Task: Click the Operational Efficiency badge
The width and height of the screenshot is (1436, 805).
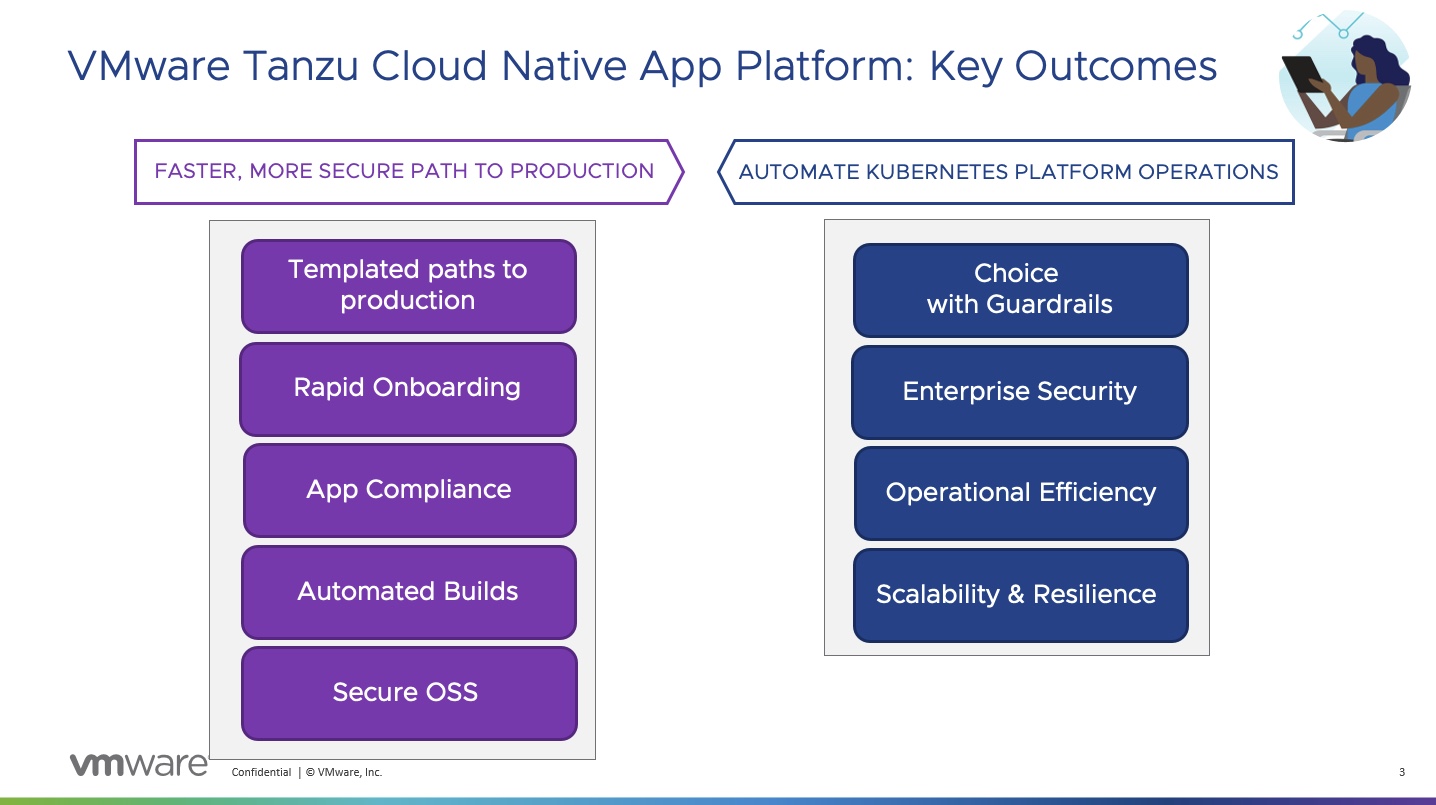Action: click(1020, 493)
